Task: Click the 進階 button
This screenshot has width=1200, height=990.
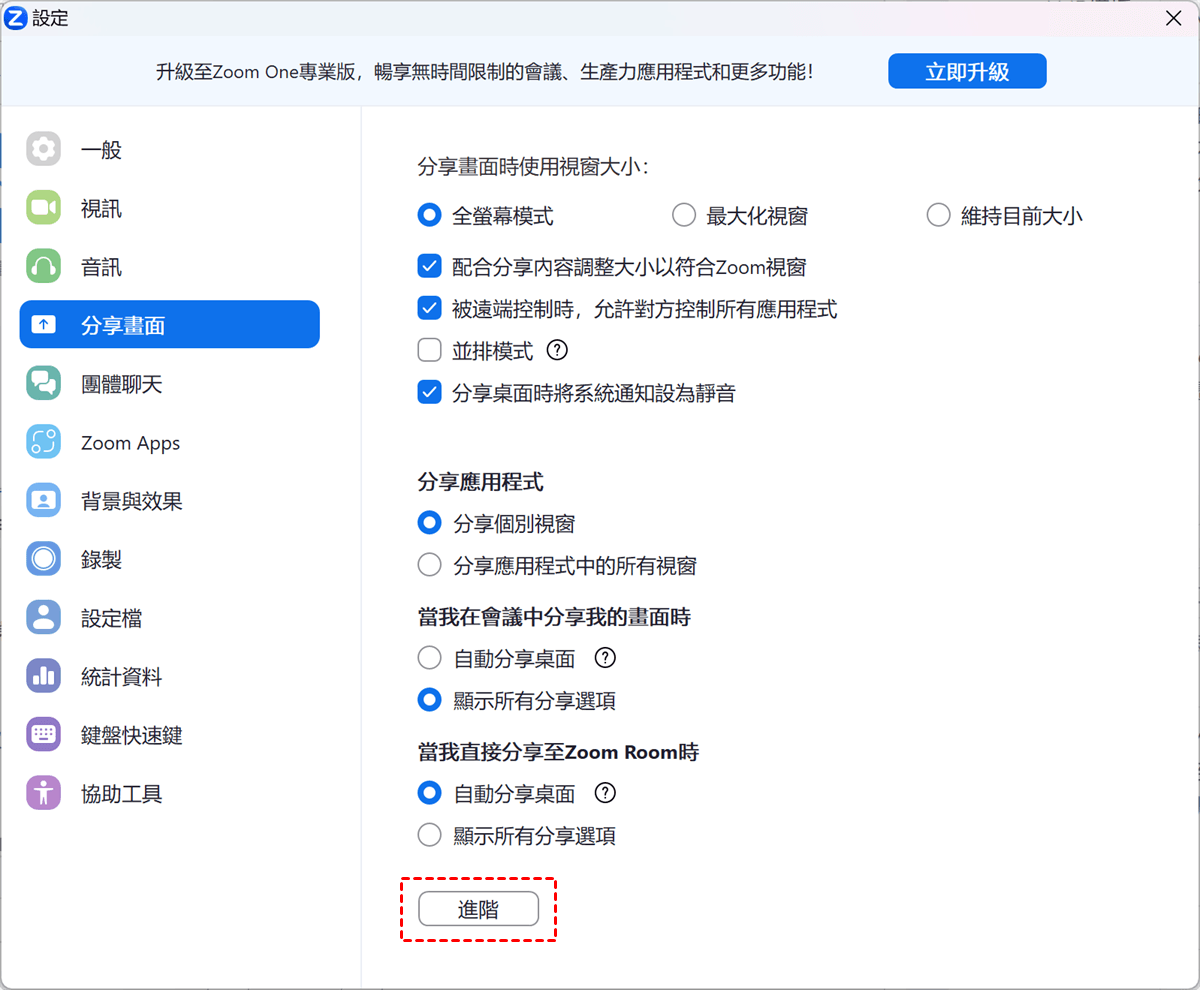Action: pyautogui.click(x=478, y=909)
